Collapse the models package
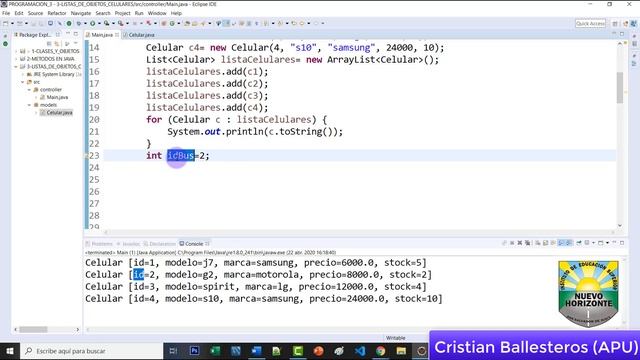The height and width of the screenshot is (360, 640). tap(29, 105)
